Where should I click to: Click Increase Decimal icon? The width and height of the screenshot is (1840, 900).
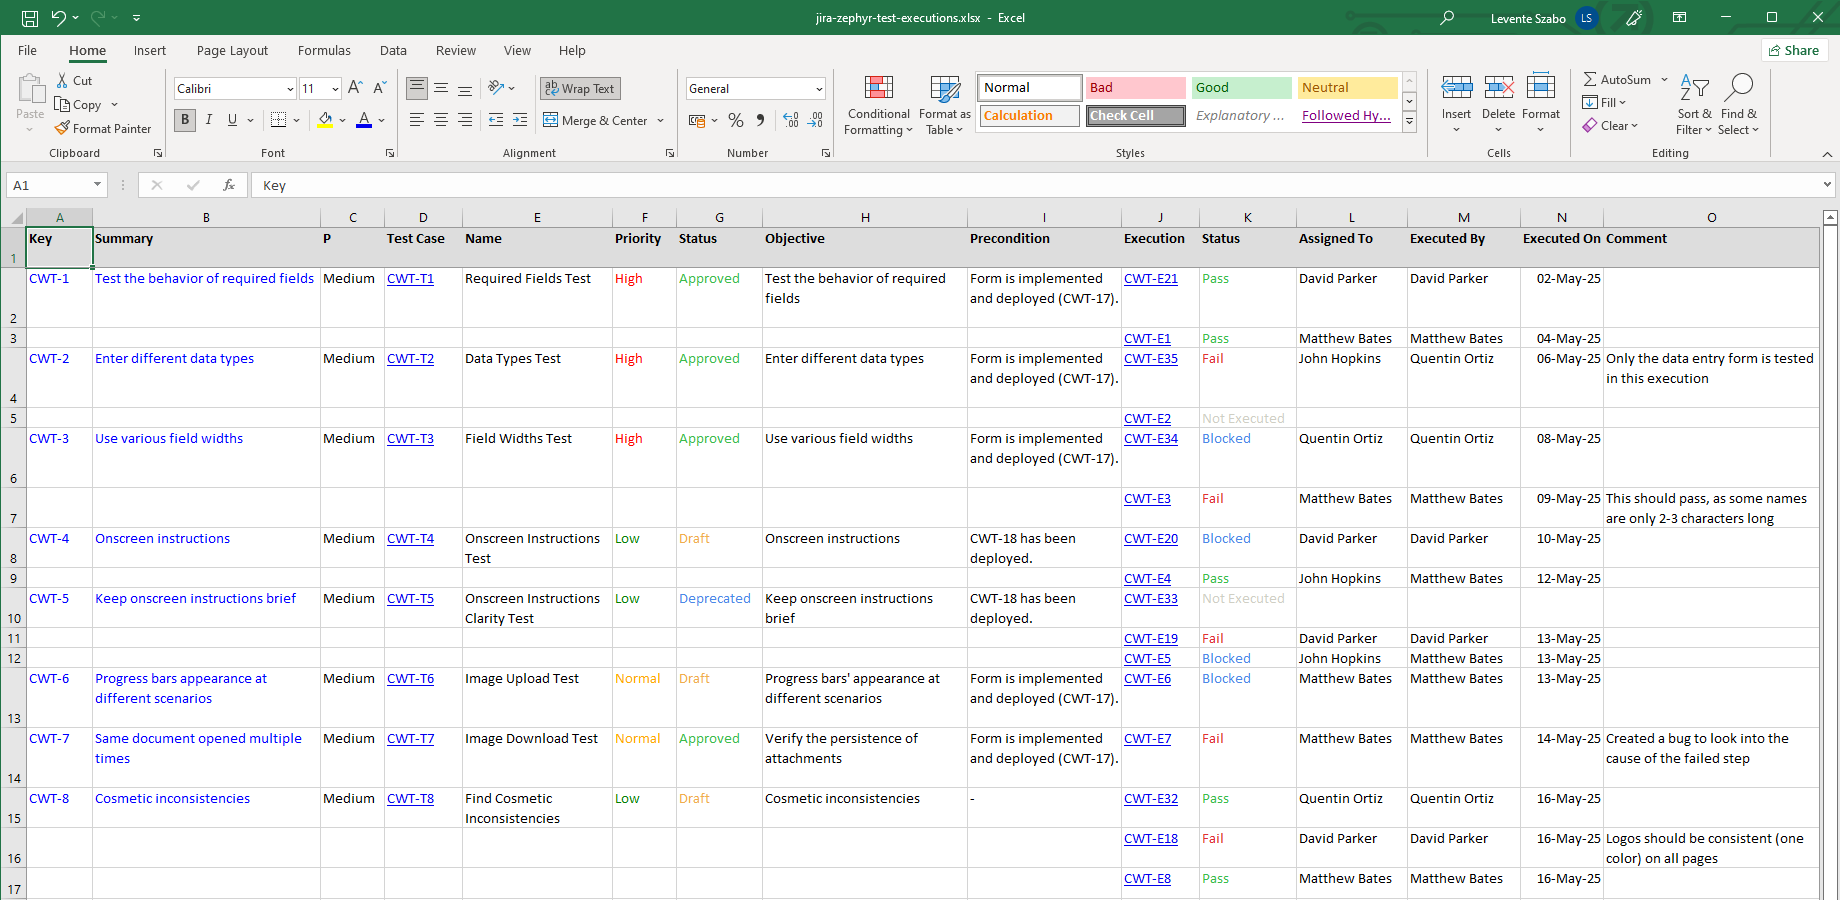click(791, 120)
